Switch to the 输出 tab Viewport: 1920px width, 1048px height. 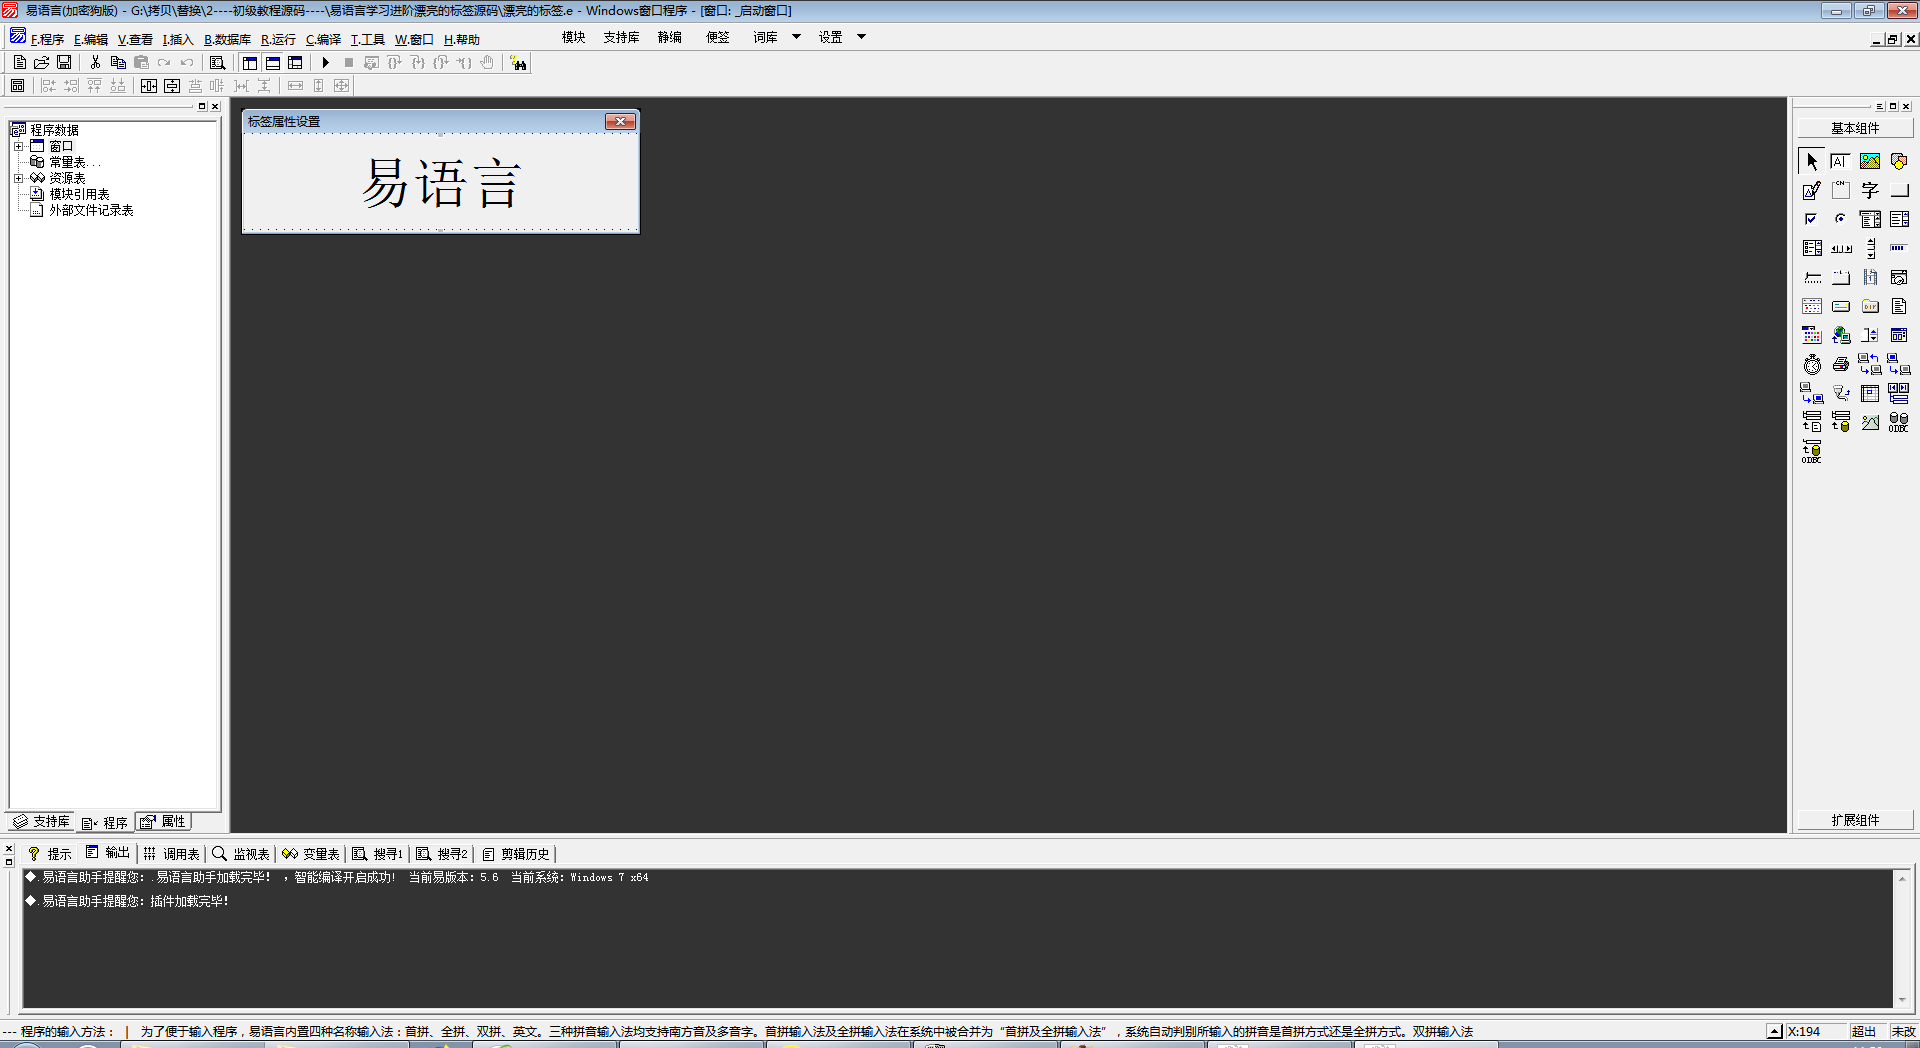click(108, 852)
